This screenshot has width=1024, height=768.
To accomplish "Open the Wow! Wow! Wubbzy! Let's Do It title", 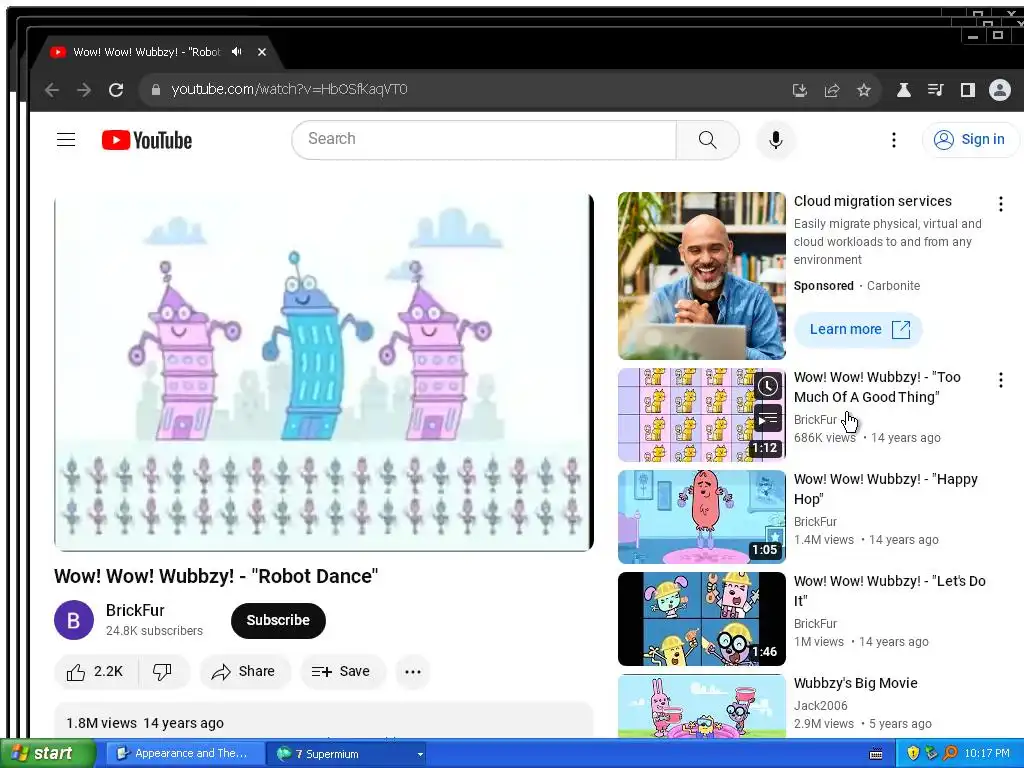I will [889, 590].
